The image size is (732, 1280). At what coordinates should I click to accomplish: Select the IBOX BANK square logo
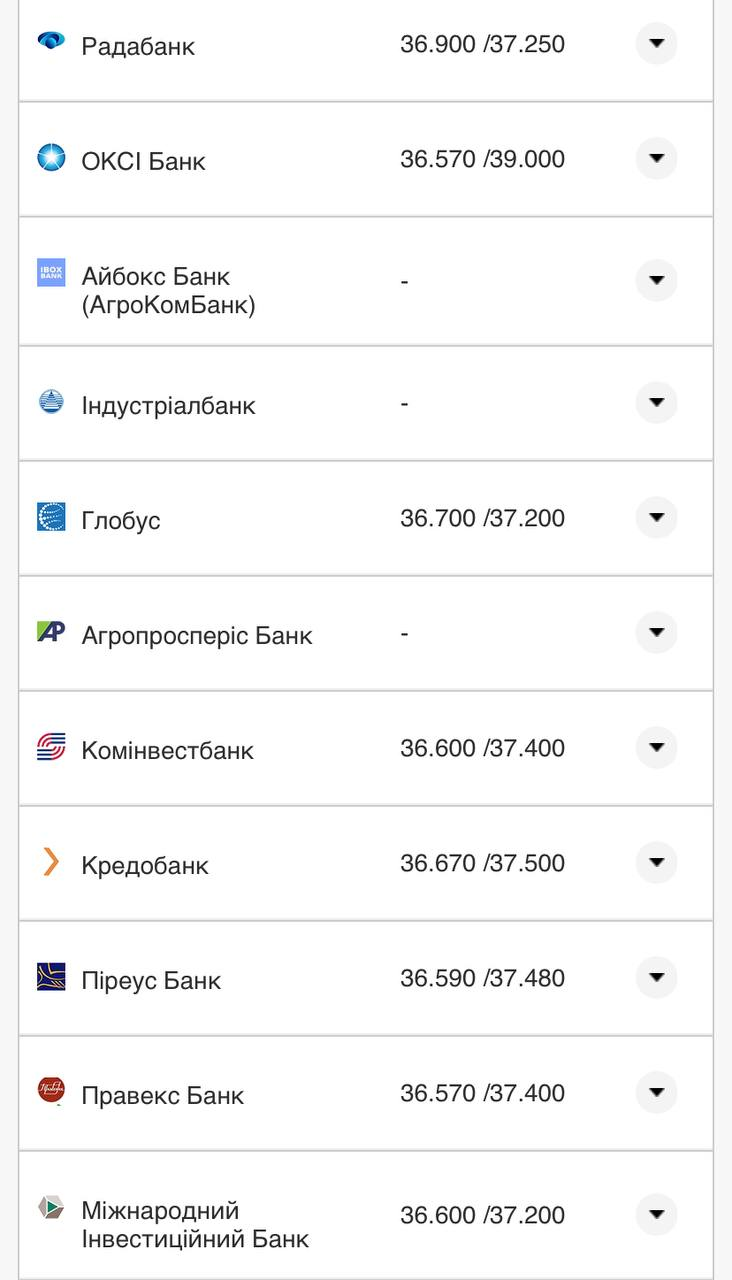coord(51,270)
